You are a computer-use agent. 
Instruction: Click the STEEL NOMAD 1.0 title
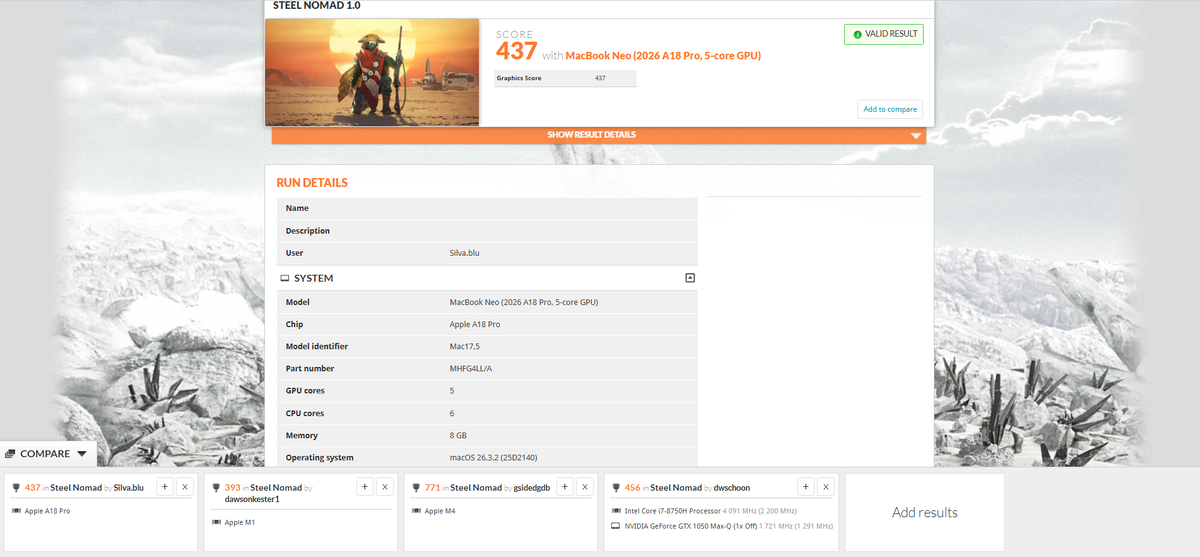(x=317, y=5)
